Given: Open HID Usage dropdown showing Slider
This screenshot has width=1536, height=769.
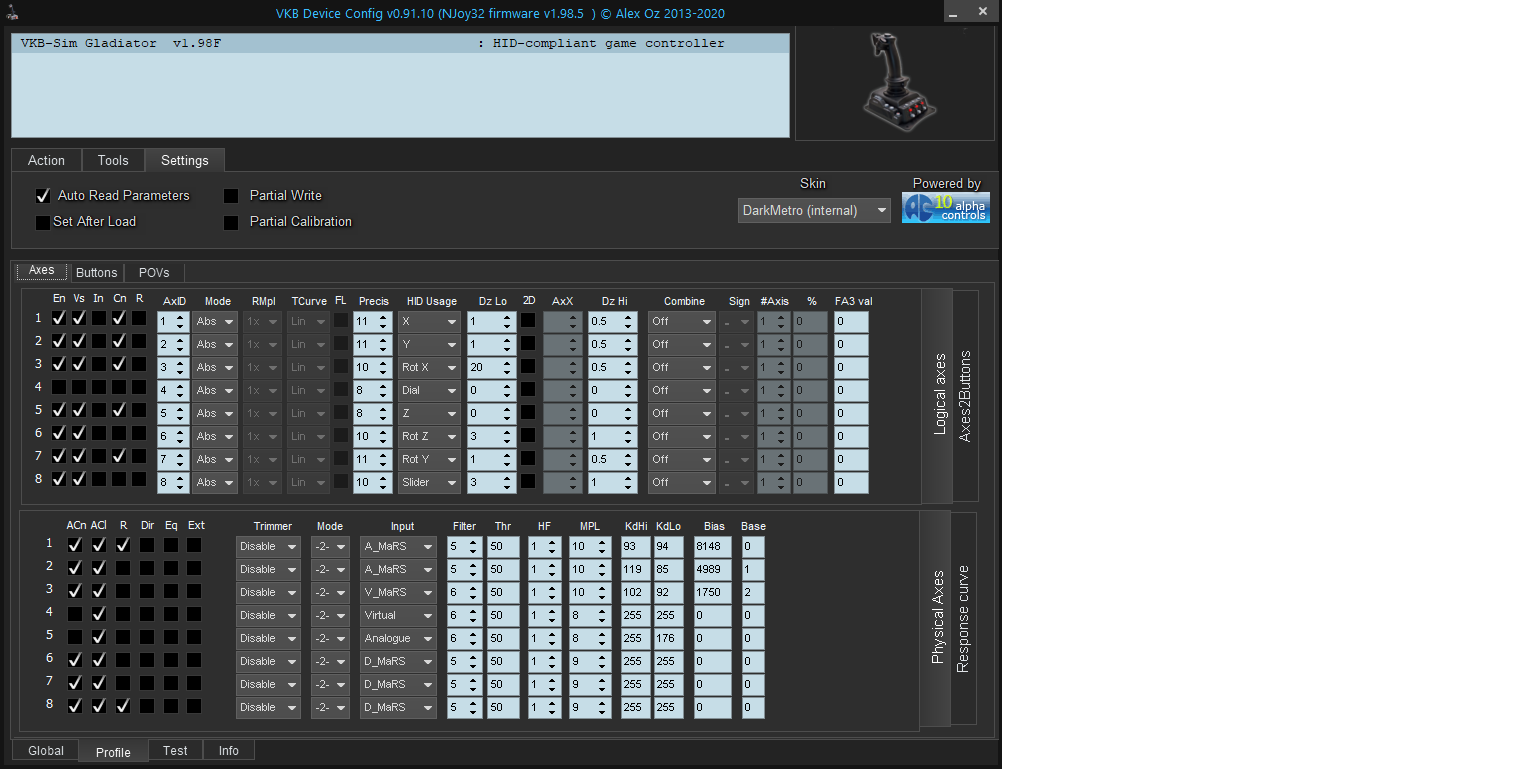Looking at the screenshot, I should [429, 483].
